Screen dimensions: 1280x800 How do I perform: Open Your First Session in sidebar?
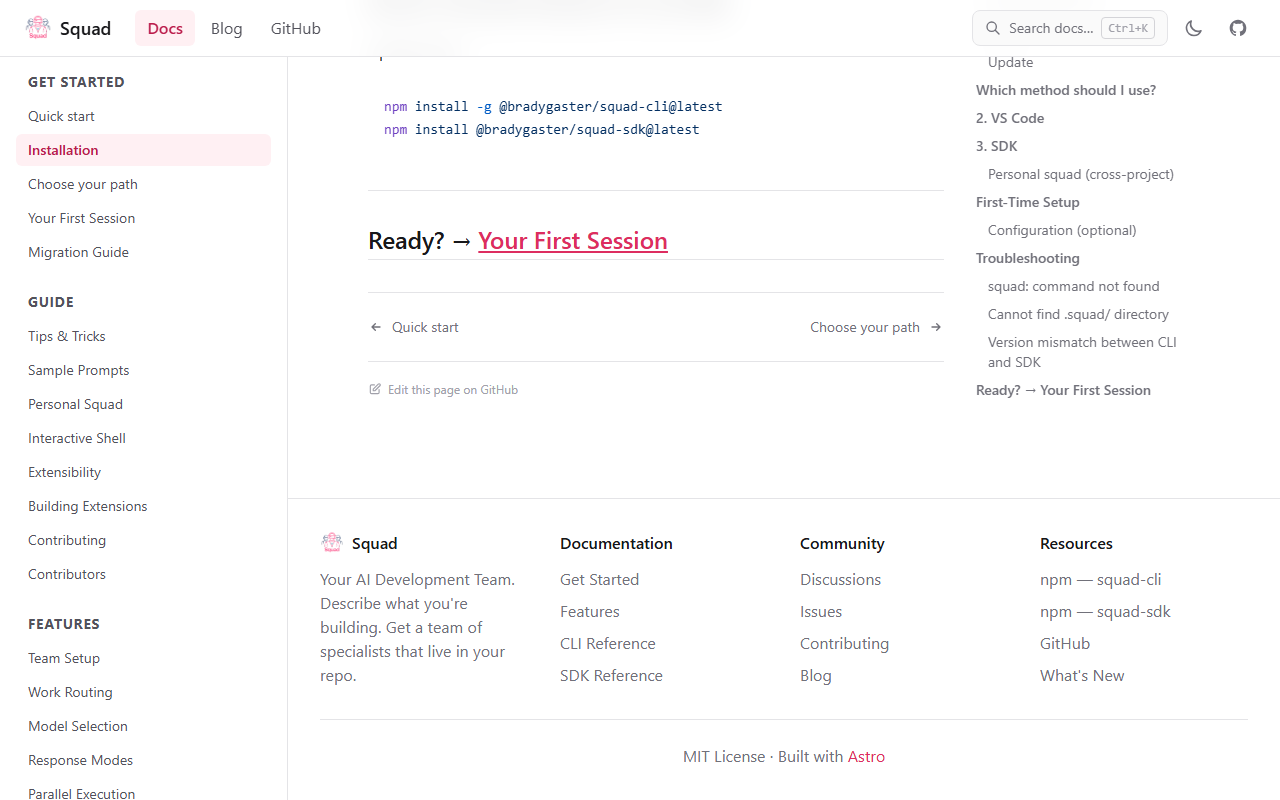[x=143, y=218]
